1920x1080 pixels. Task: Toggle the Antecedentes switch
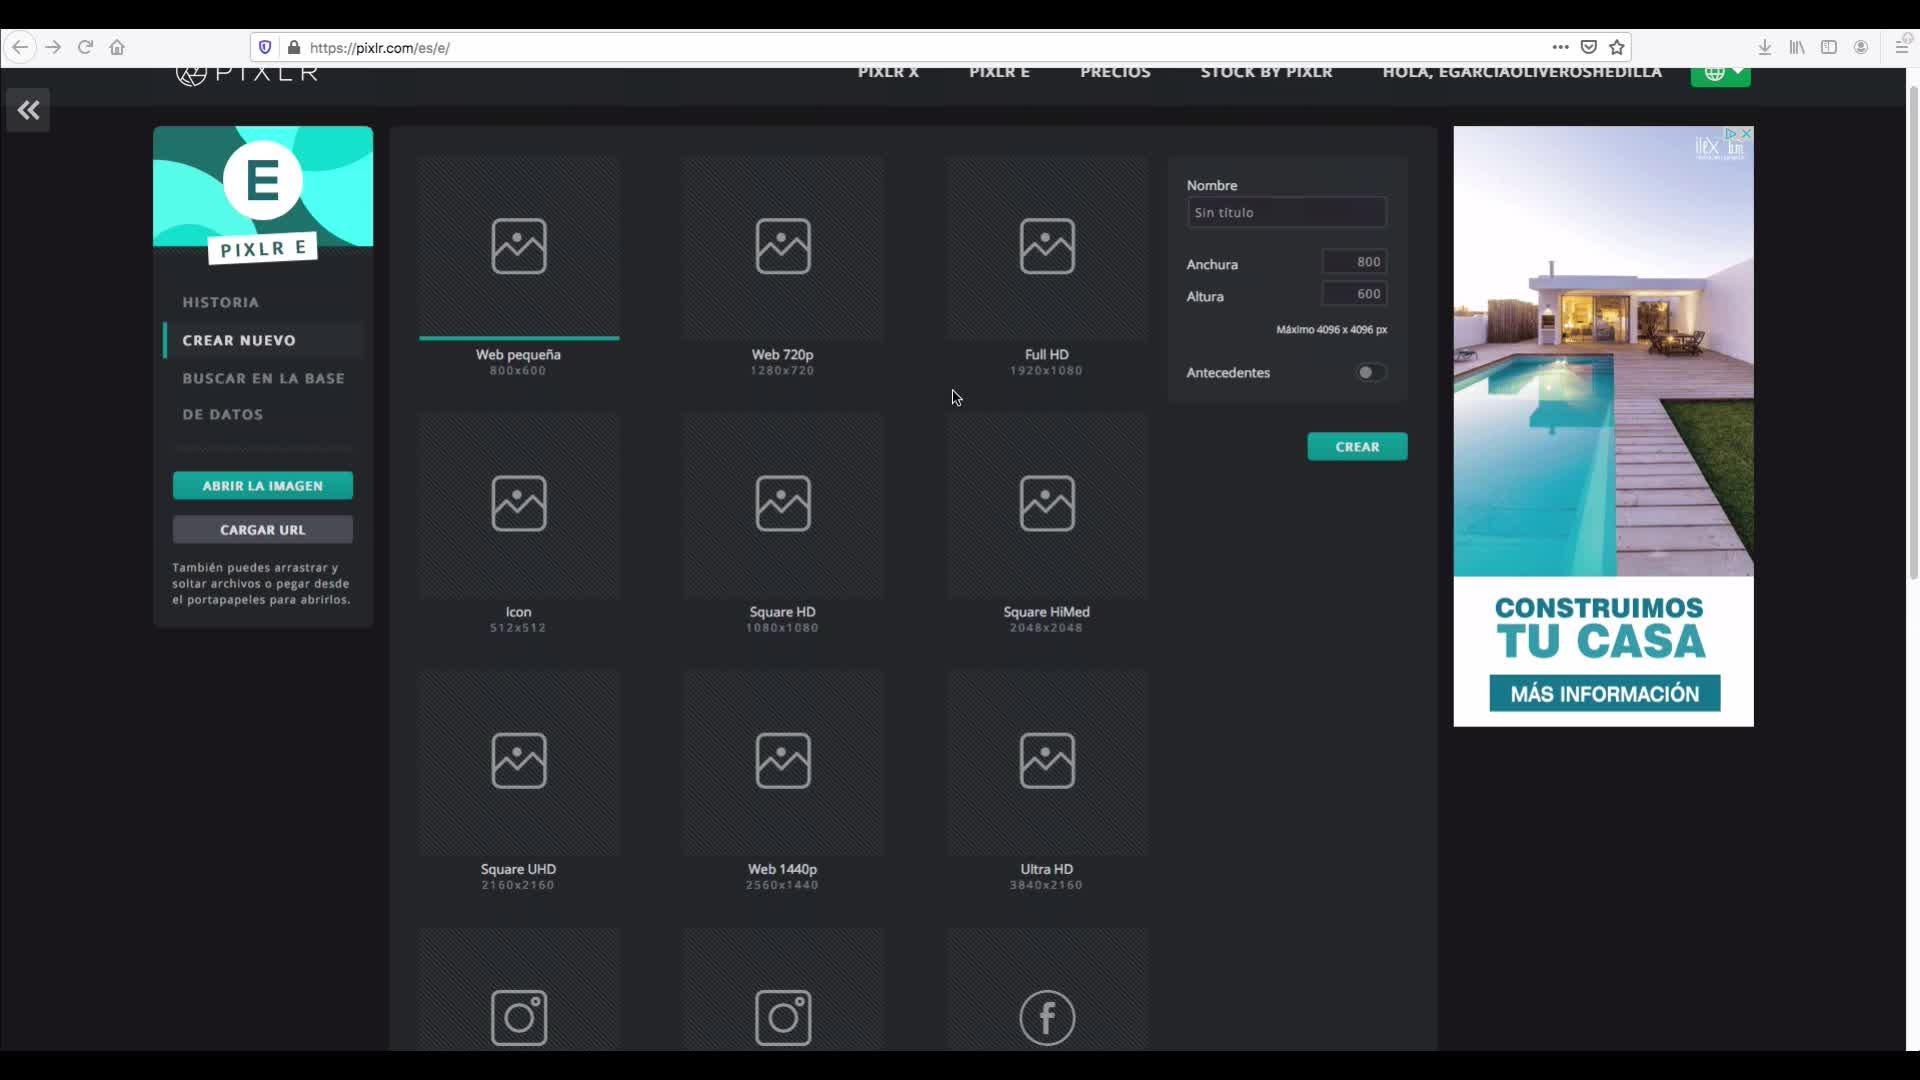pos(1370,372)
